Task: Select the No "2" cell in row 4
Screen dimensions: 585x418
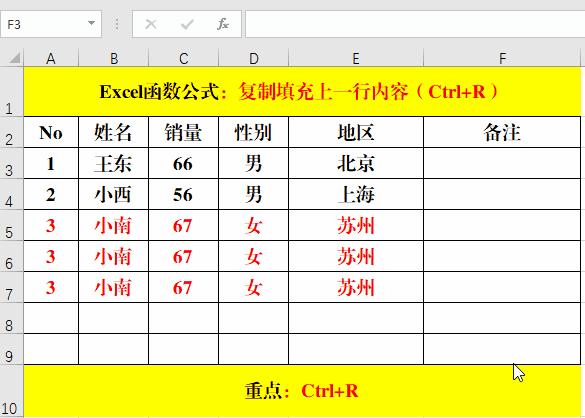Action: tap(51, 194)
